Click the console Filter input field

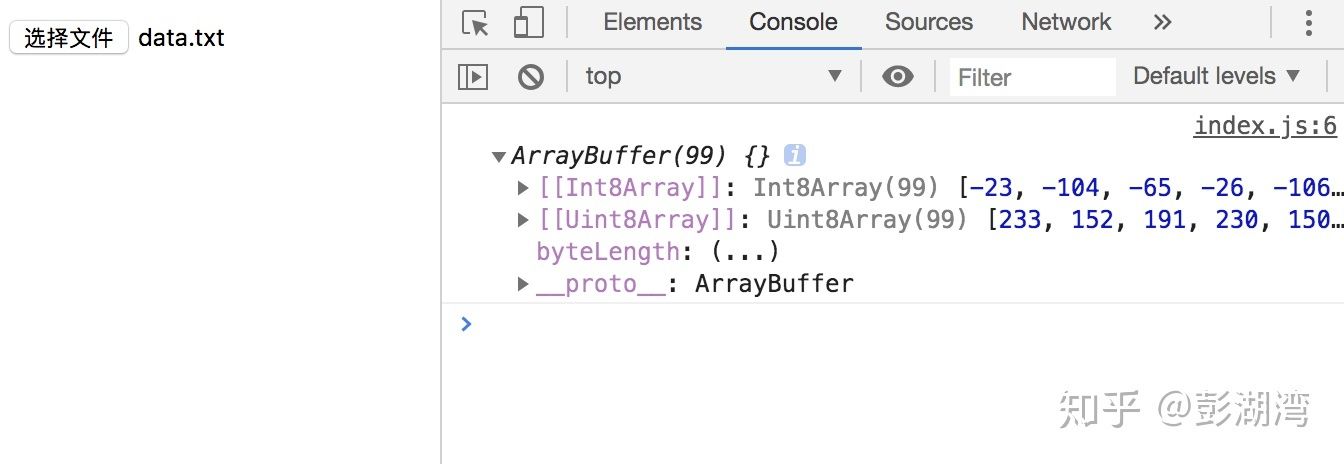pos(1030,77)
